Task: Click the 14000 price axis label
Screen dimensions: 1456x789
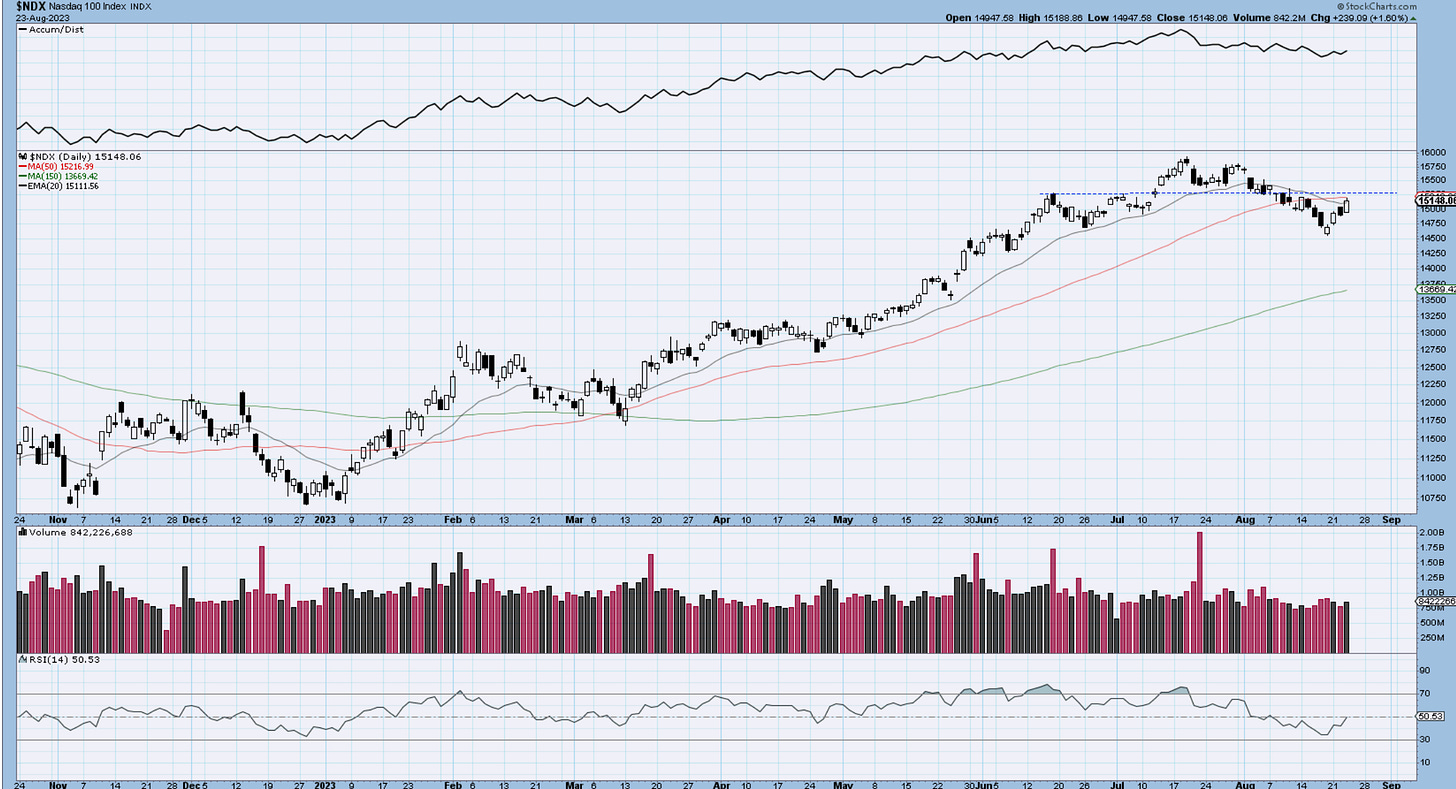Action: [x=1431, y=268]
